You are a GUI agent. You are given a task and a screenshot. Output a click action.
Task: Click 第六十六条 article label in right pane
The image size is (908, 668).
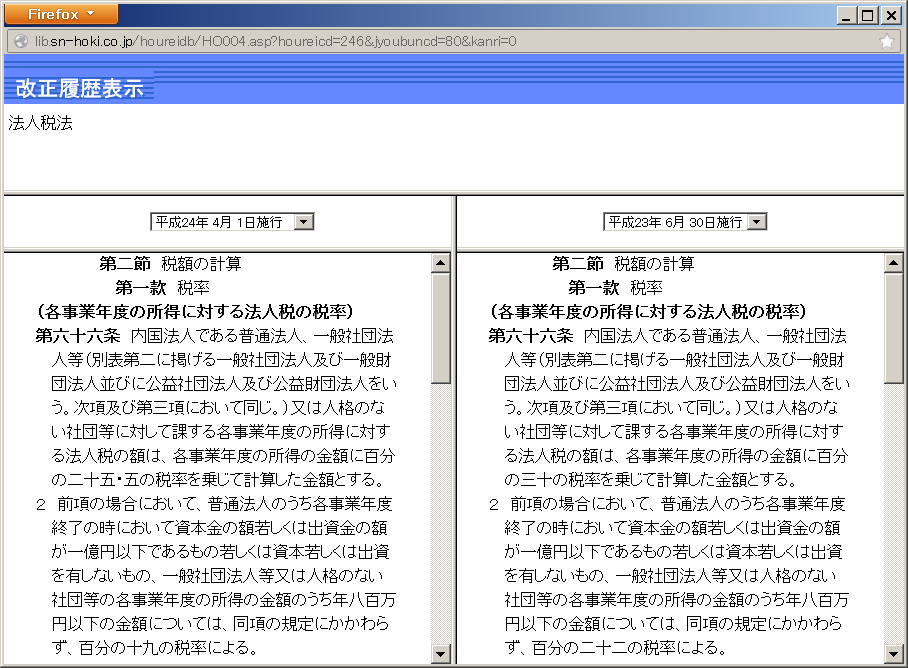pyautogui.click(x=530, y=336)
